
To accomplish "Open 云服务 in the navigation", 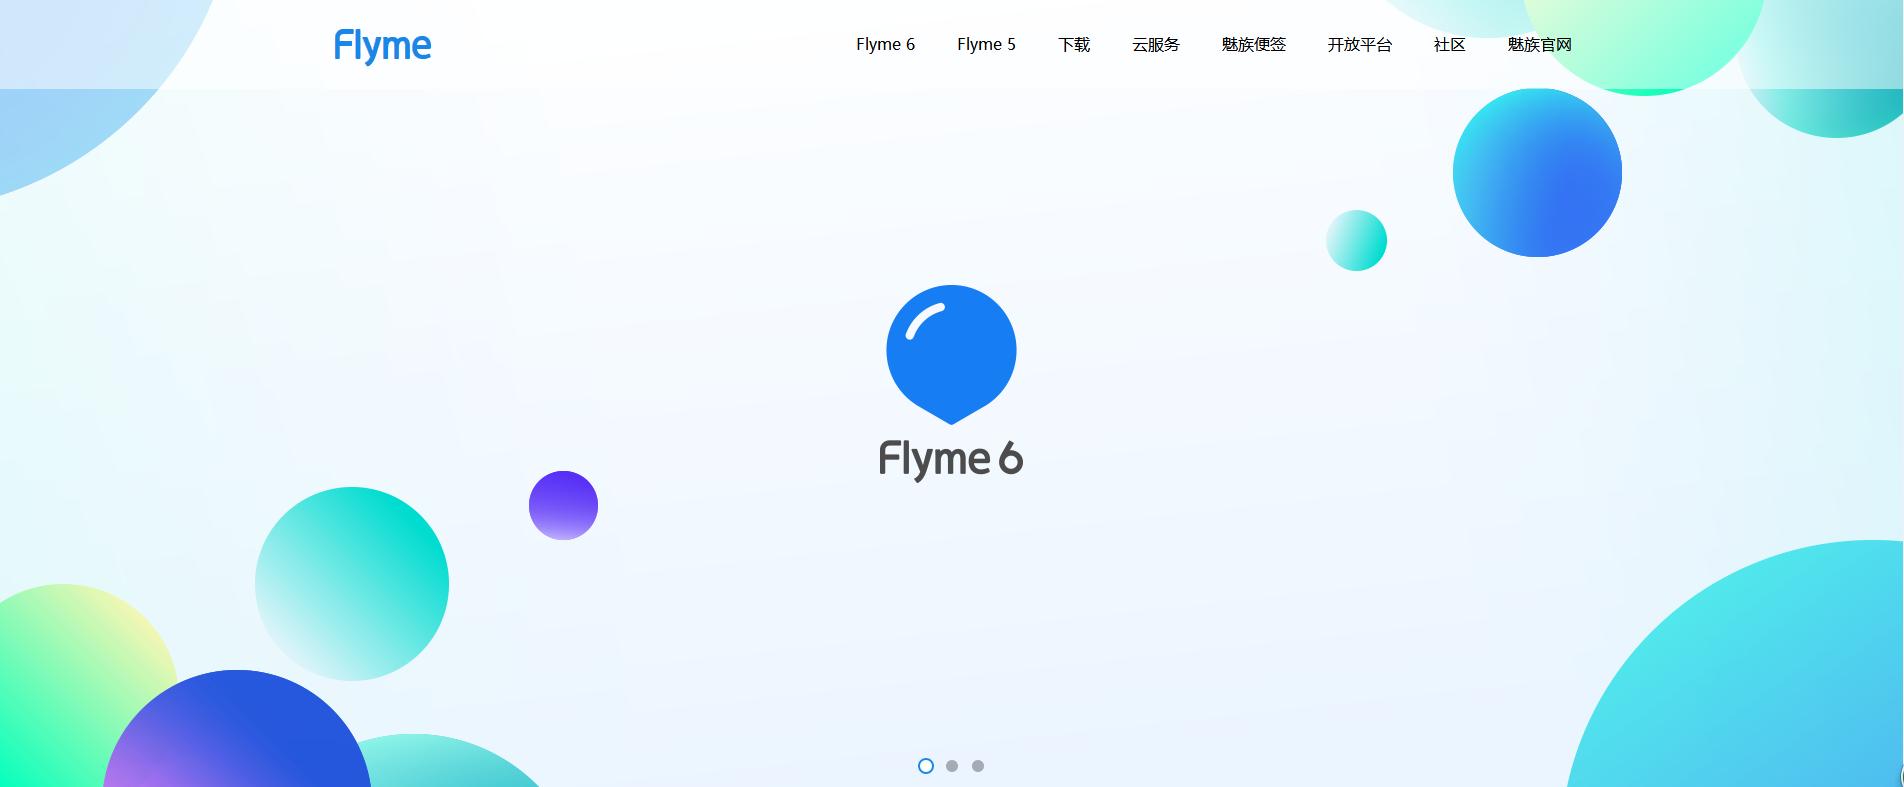I will 1156,45.
